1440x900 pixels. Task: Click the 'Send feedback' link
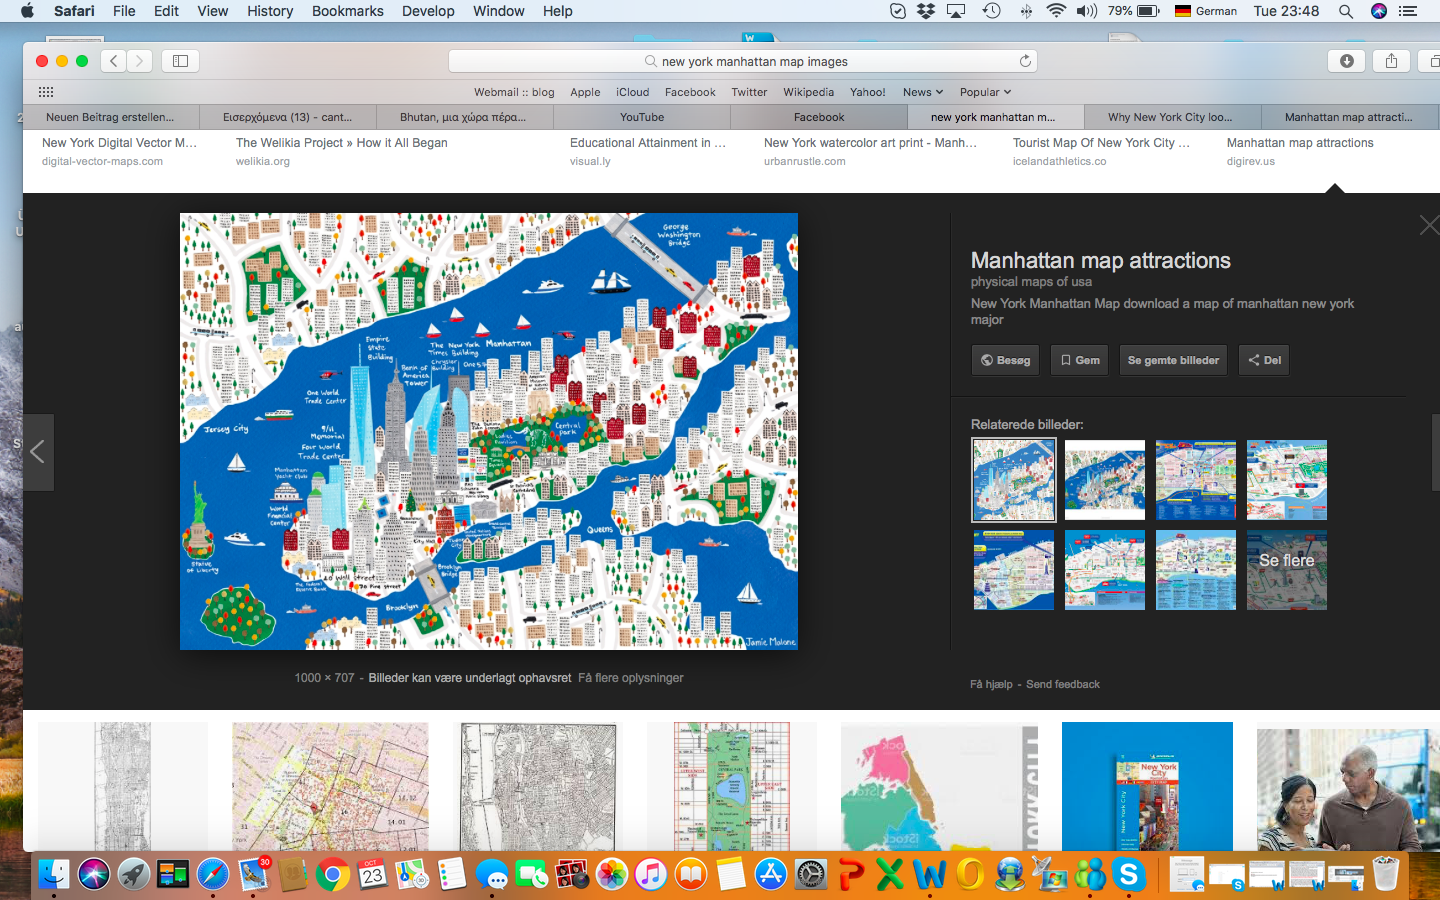(1063, 684)
